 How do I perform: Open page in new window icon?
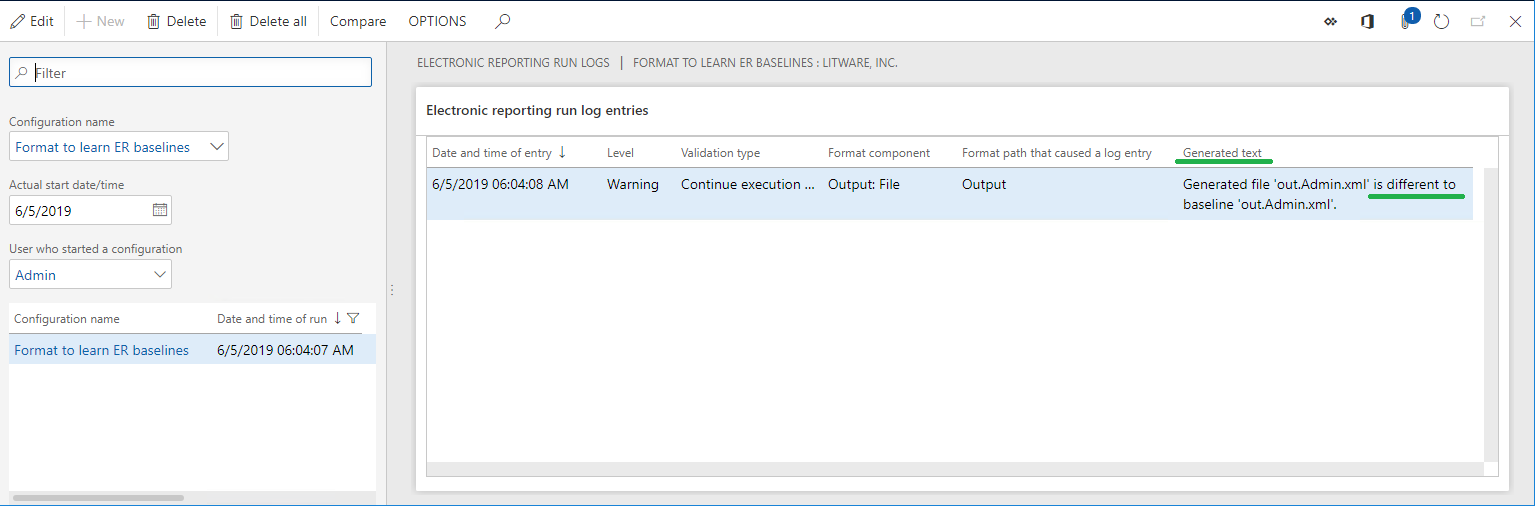point(1478,21)
